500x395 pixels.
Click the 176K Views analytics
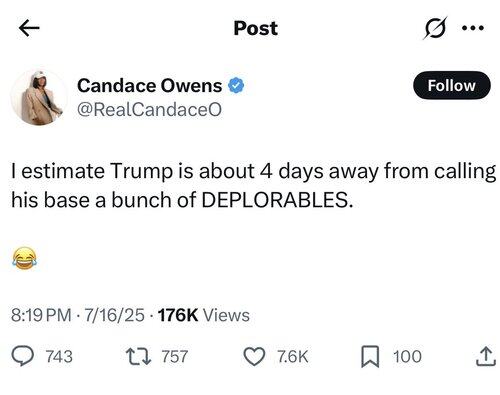[204, 315]
